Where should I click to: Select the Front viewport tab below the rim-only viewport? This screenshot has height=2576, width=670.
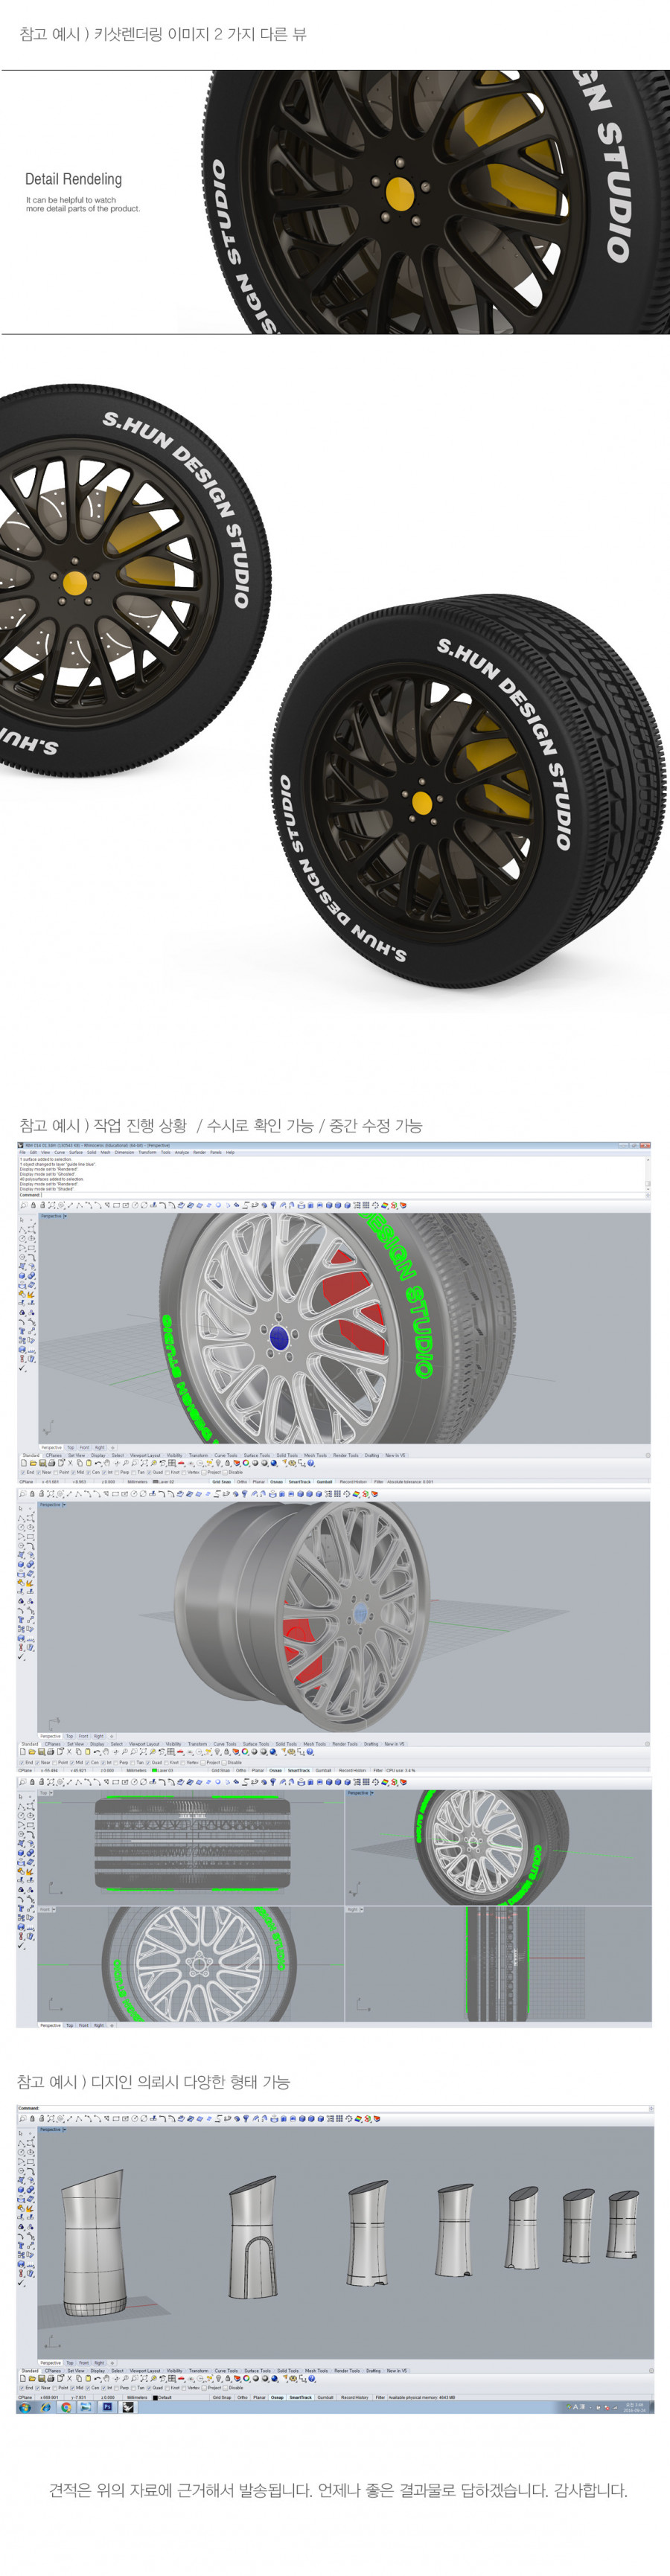coord(84,1736)
